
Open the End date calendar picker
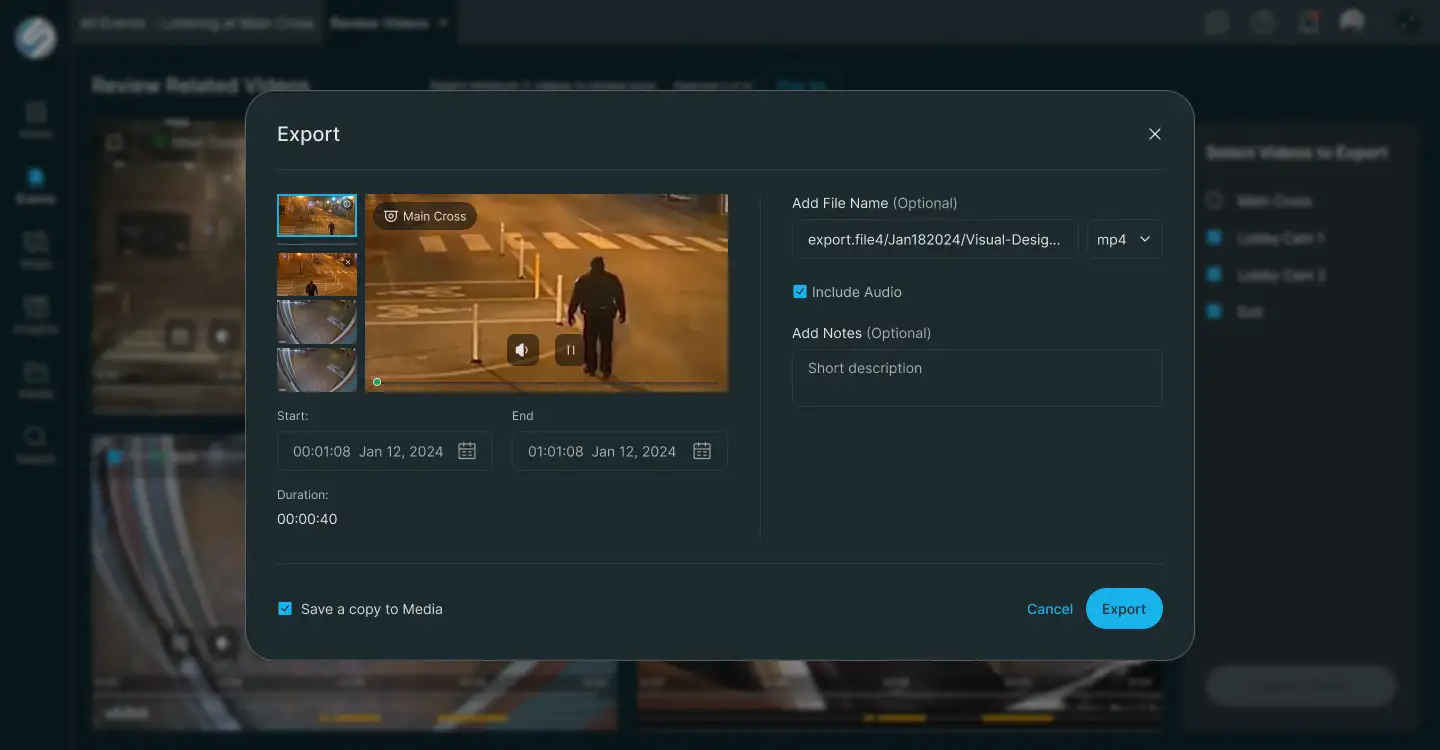point(702,451)
